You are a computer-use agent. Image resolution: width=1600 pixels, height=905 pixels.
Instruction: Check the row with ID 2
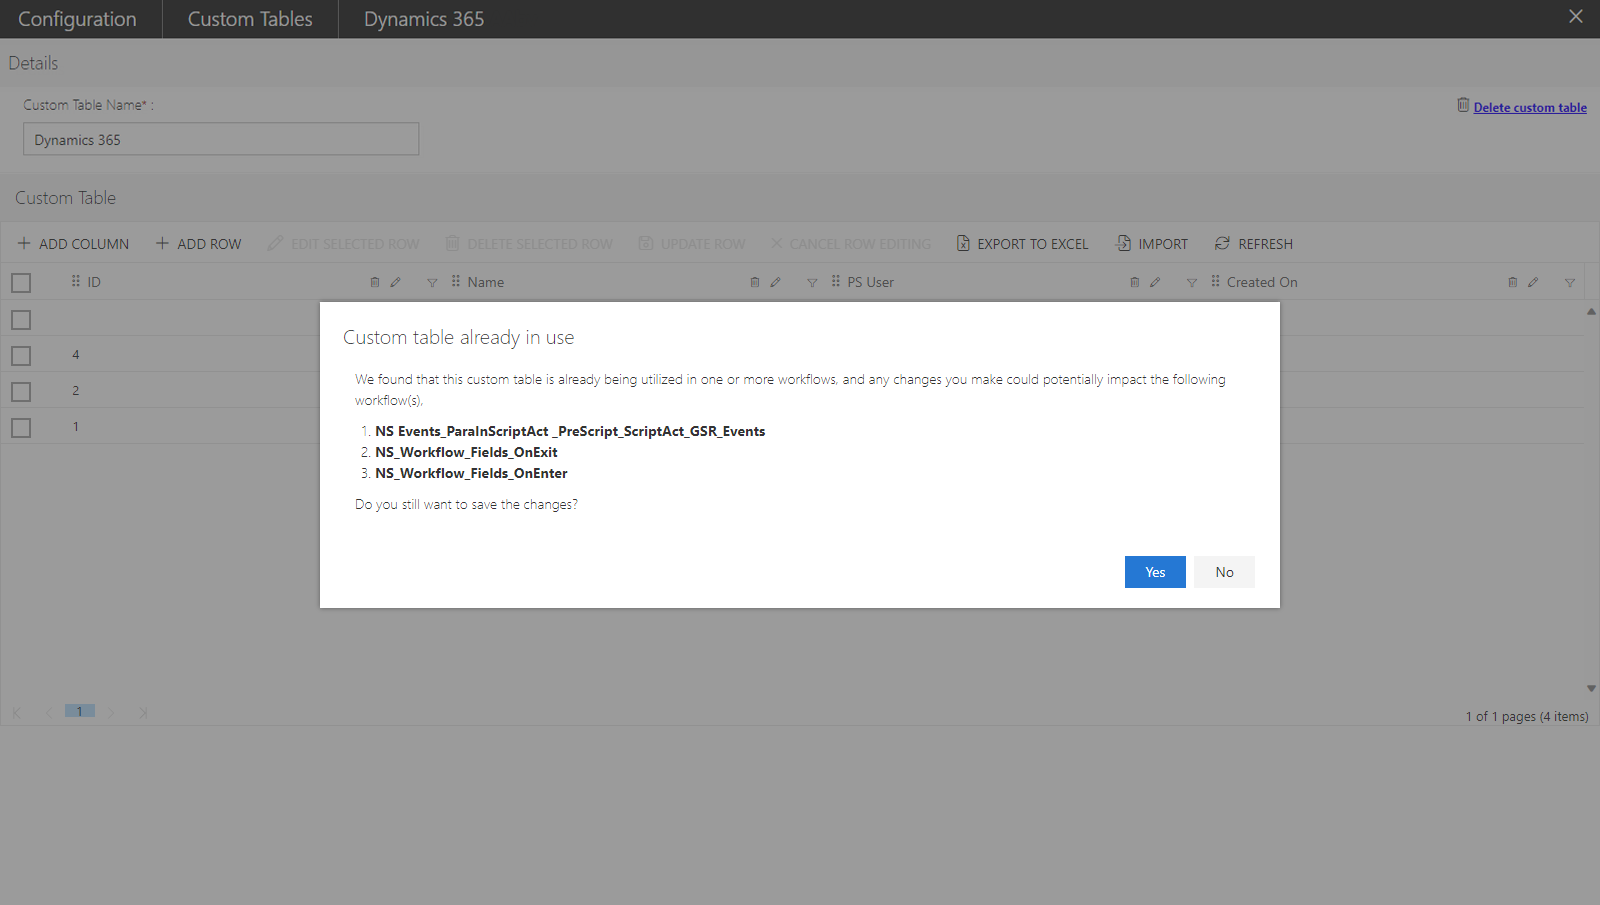[x=21, y=392]
